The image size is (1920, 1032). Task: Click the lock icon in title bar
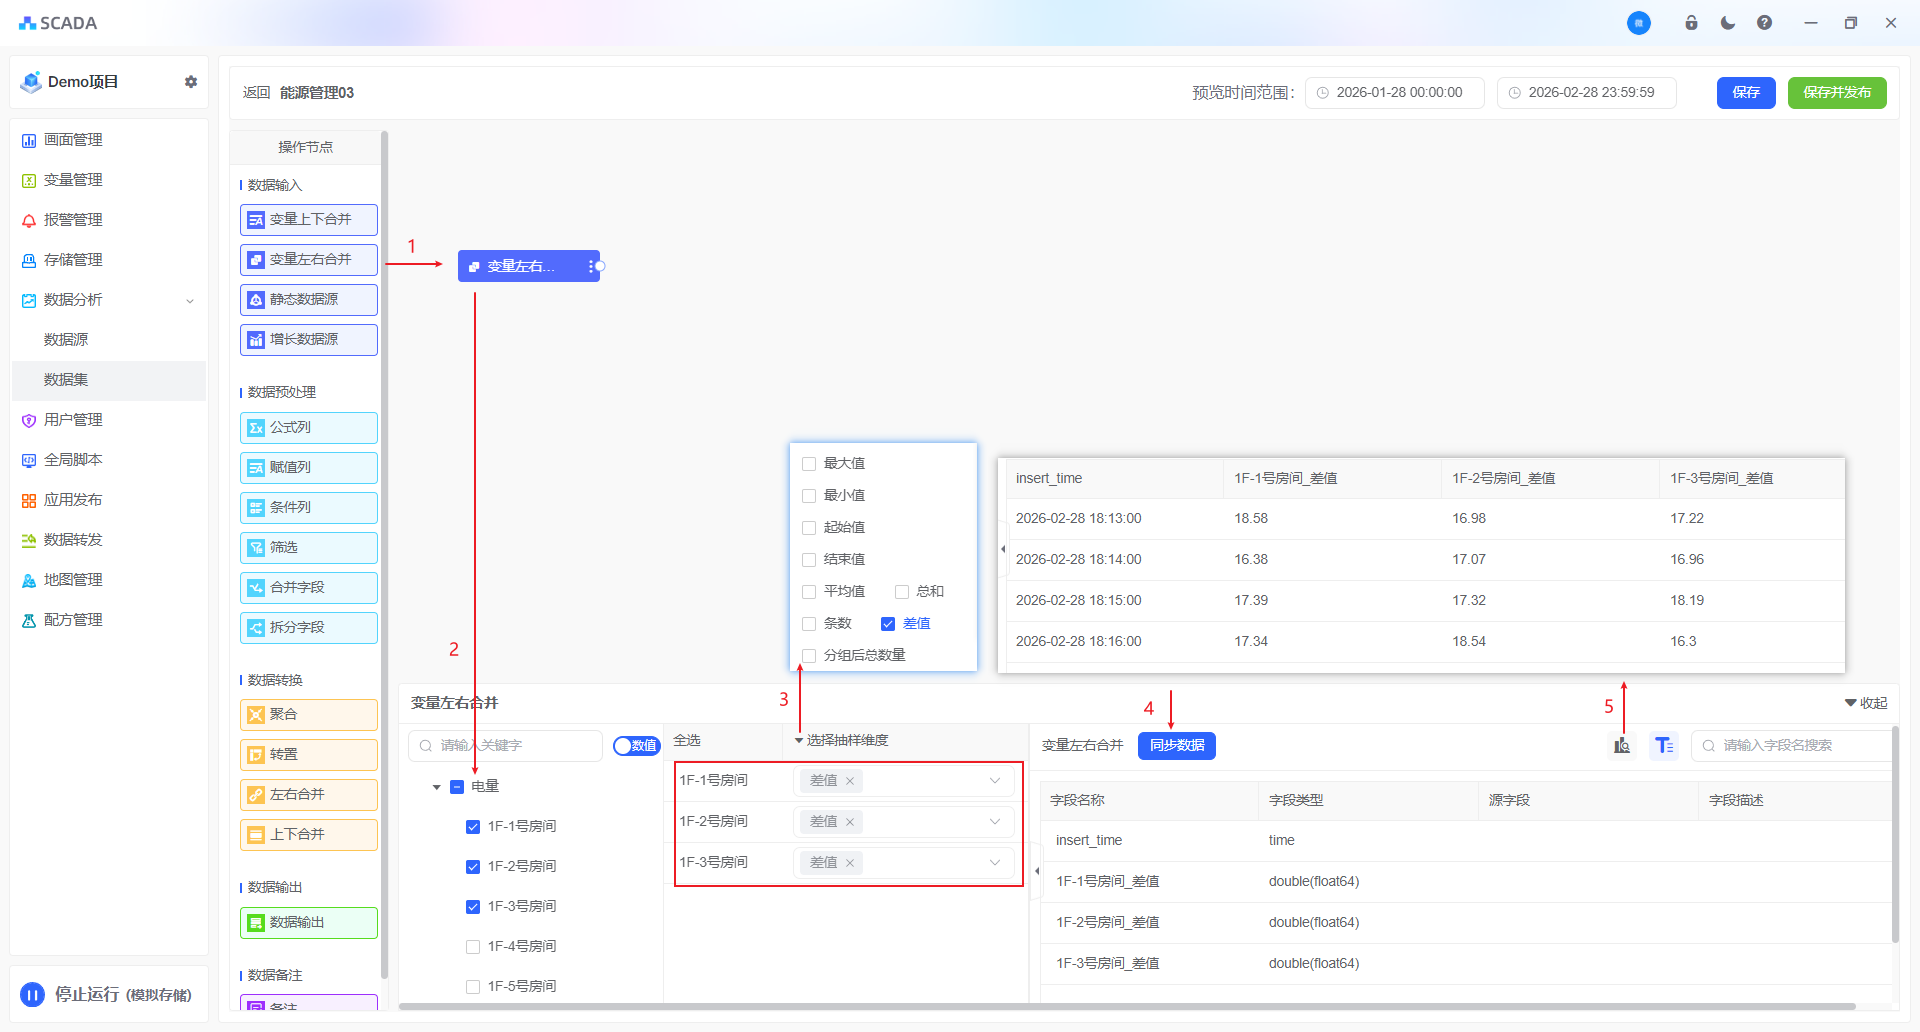1691,23
